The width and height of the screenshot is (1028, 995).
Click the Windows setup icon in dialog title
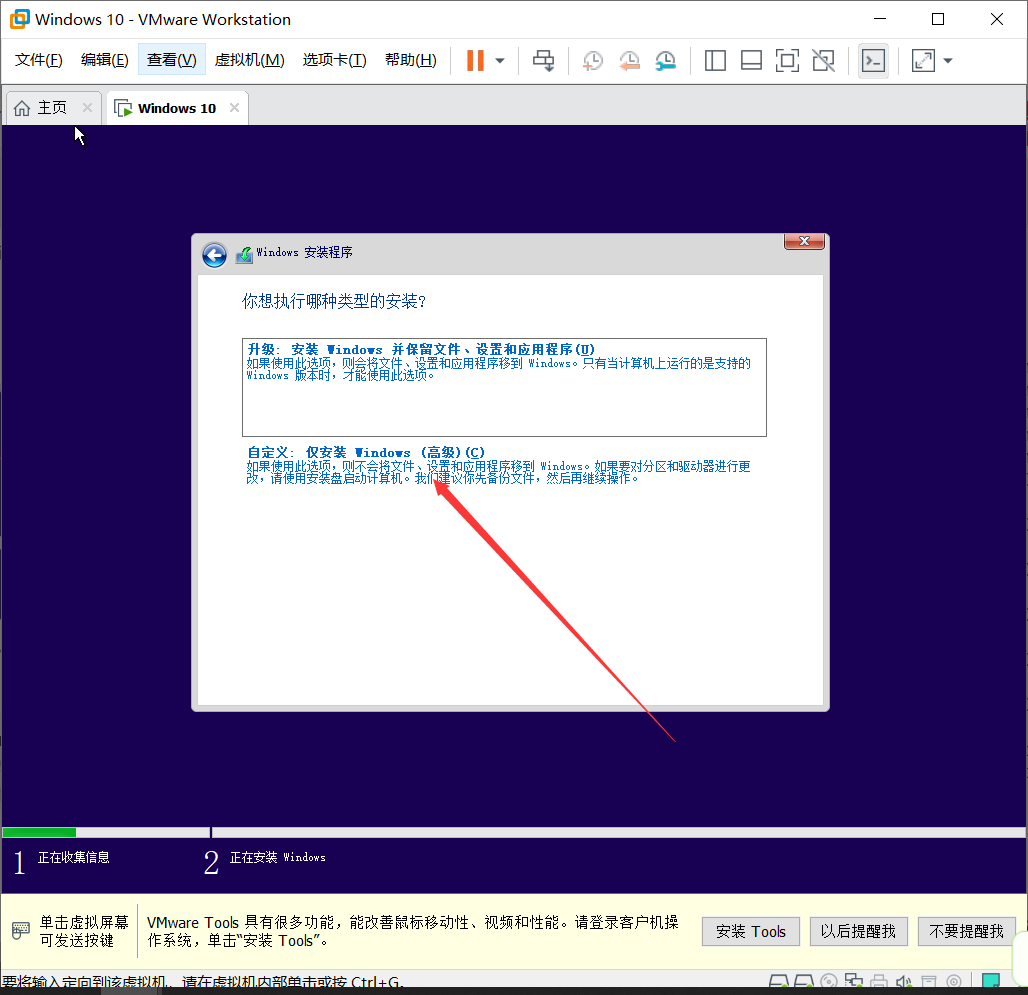244,254
